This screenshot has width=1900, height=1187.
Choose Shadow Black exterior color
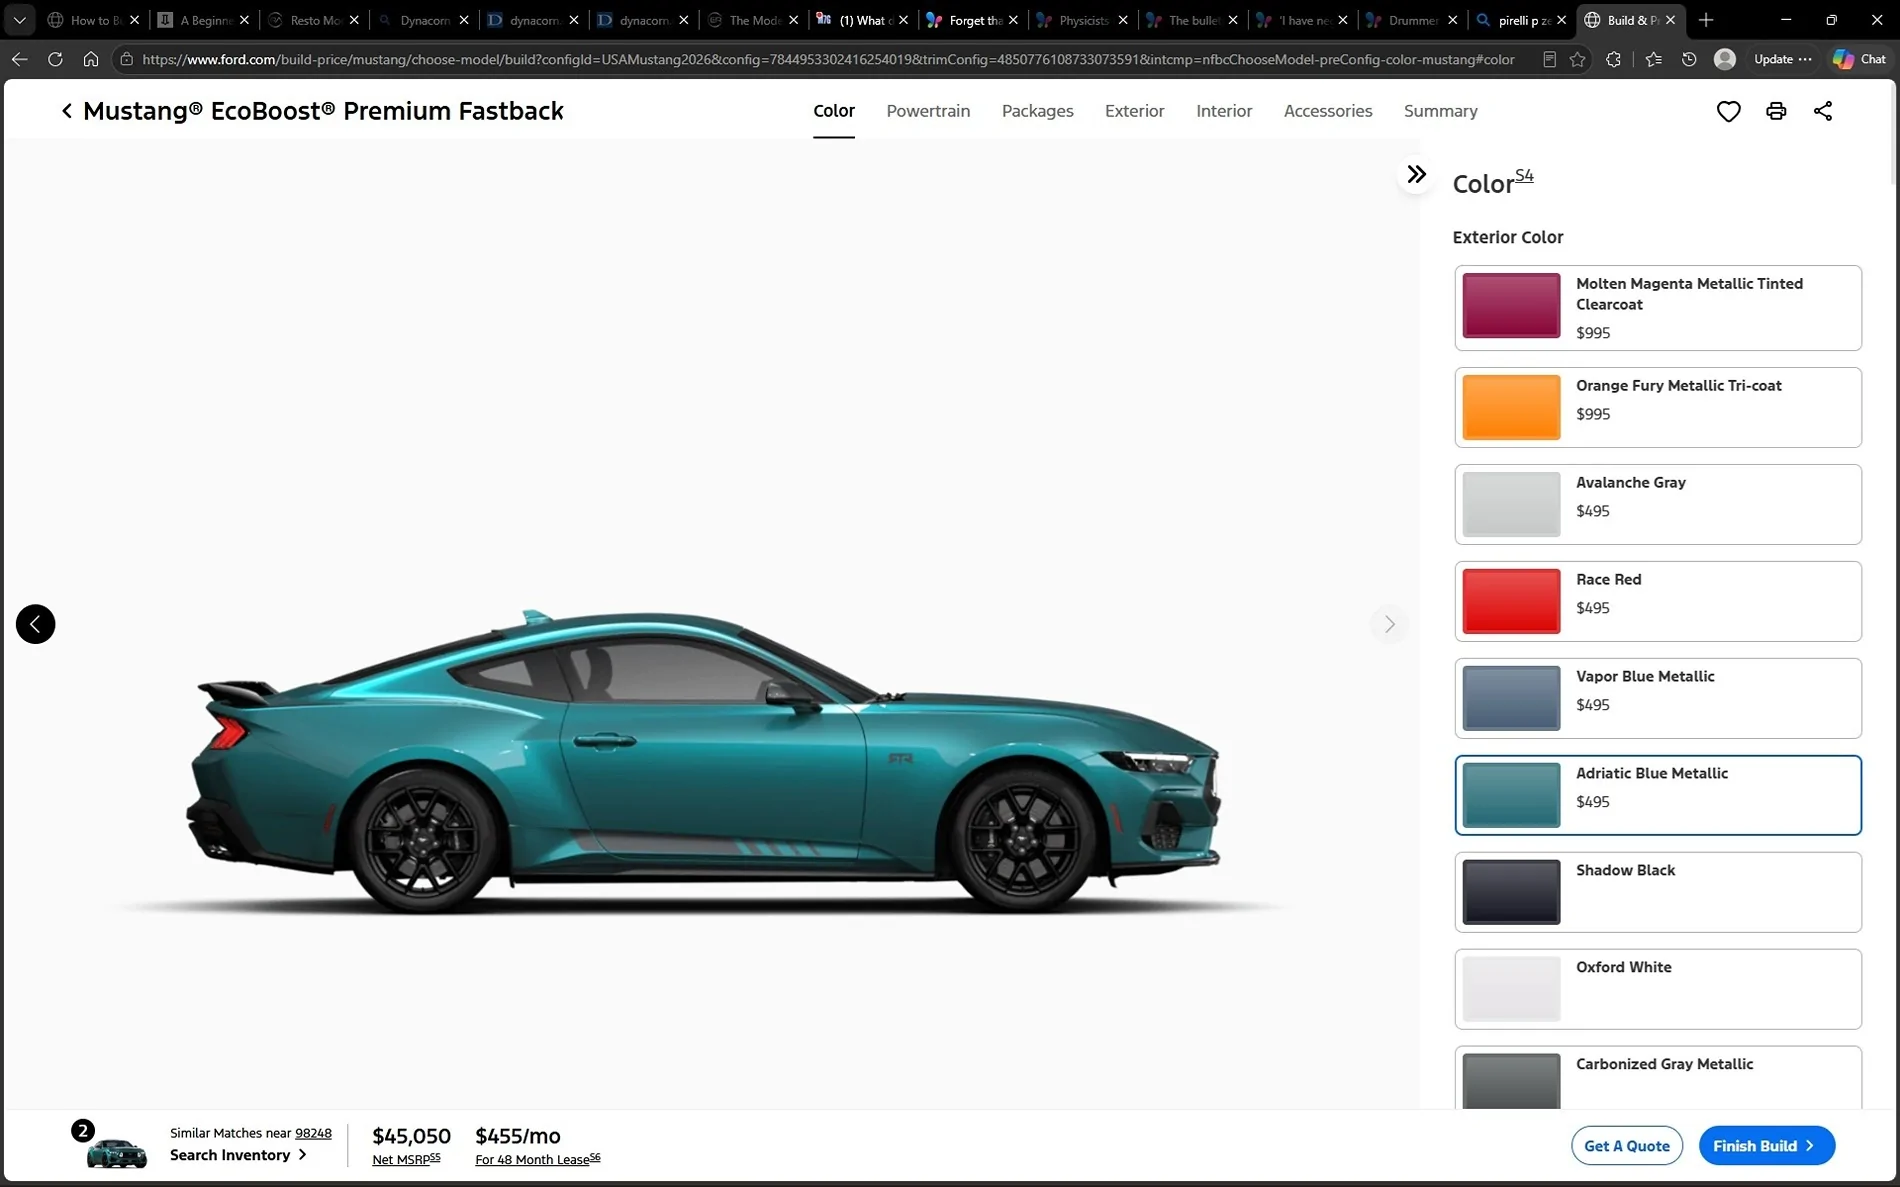coord(1658,892)
